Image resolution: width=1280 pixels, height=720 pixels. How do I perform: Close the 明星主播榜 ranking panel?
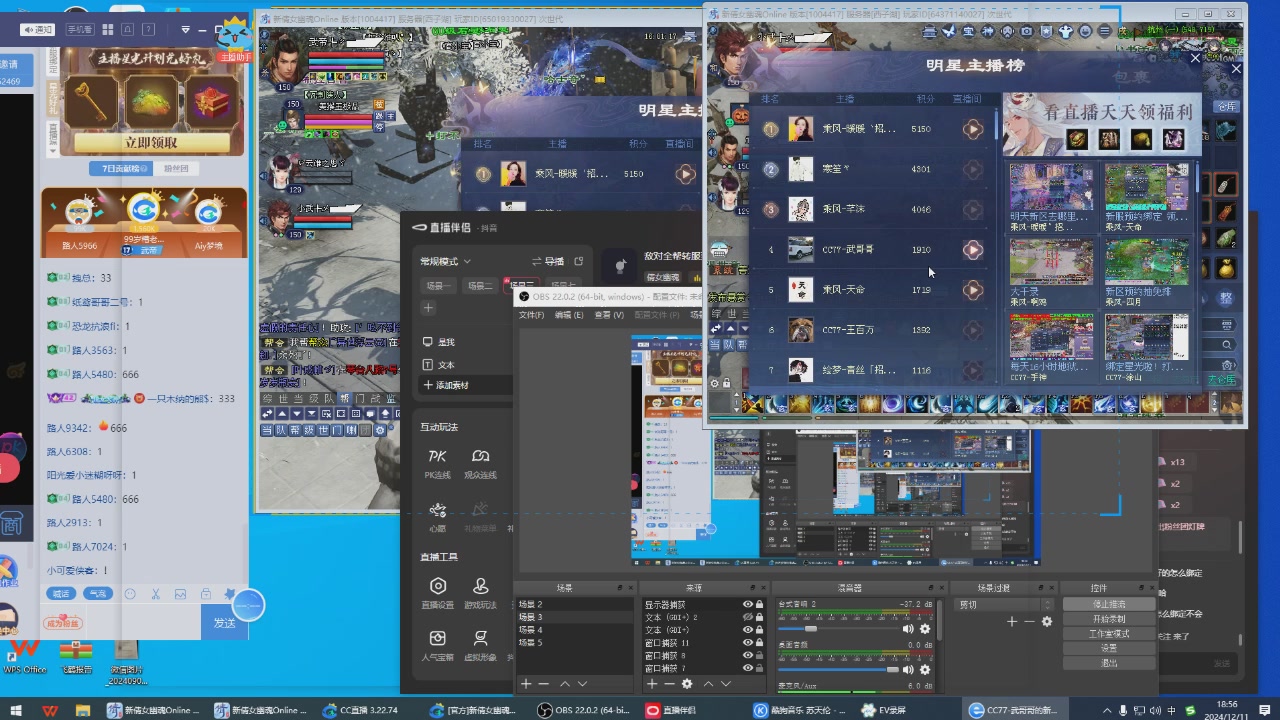pyautogui.click(x=1195, y=58)
